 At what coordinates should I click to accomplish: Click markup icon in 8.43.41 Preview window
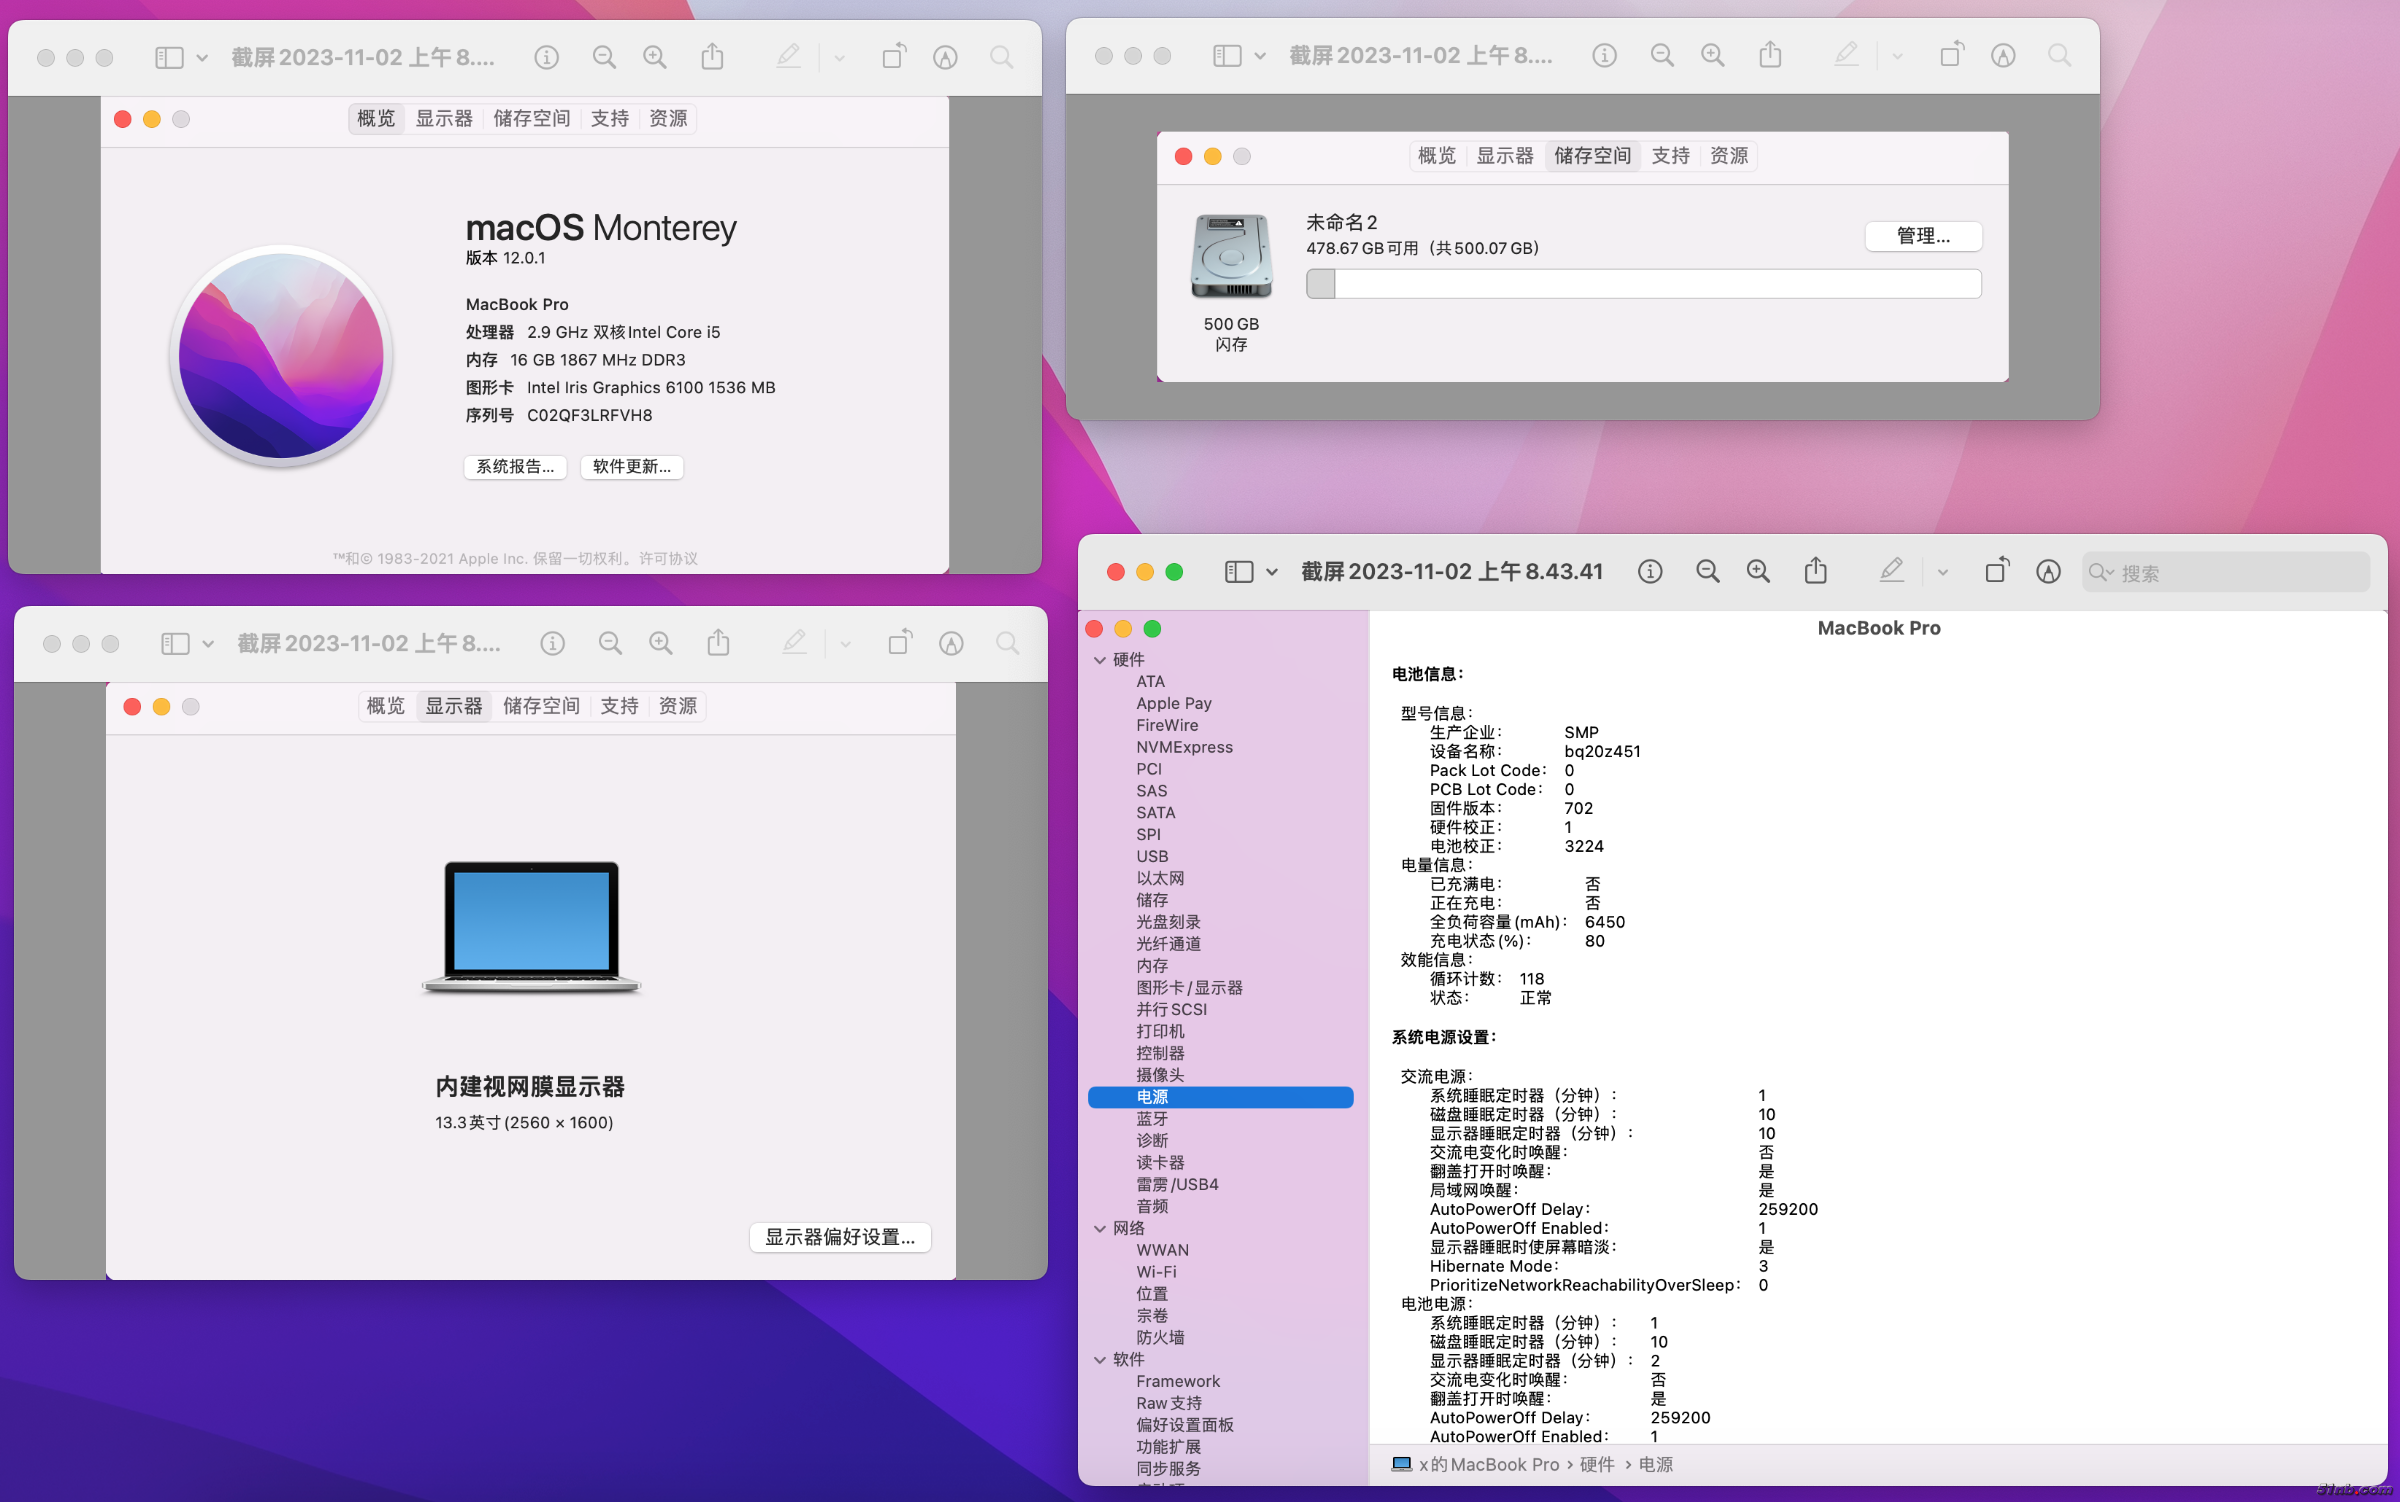click(x=2048, y=571)
